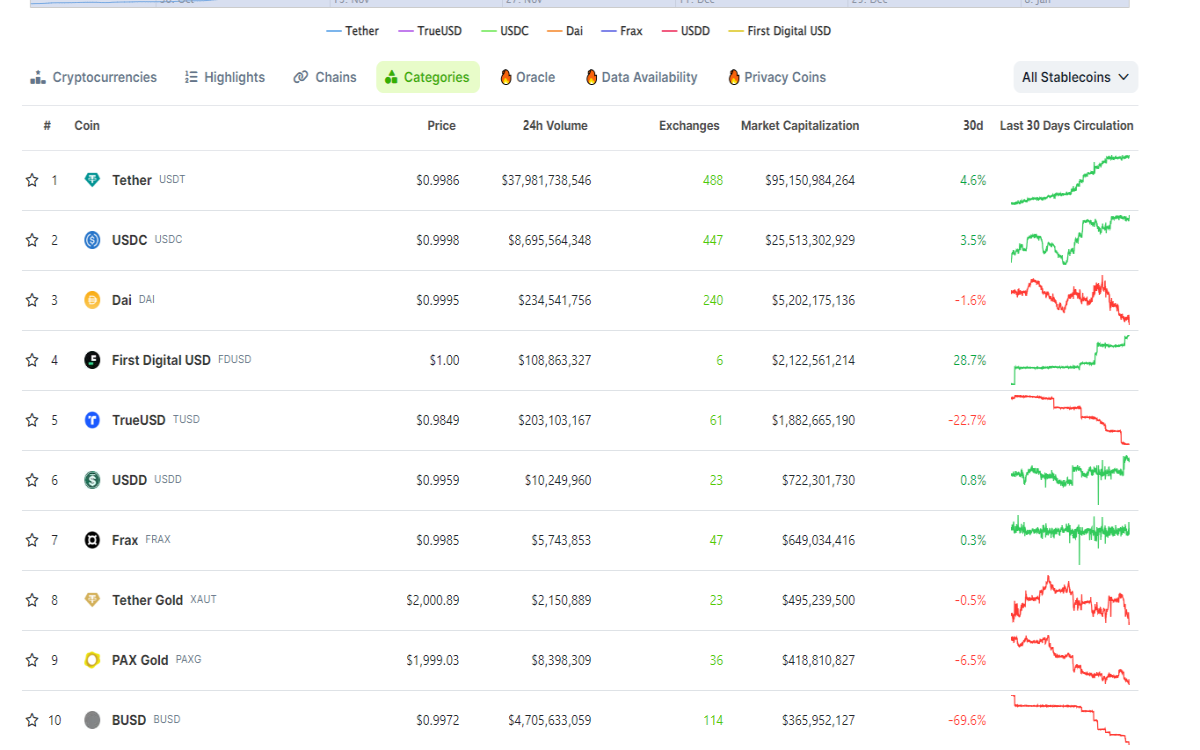This screenshot has width=1200, height=750.
Task: Open Frax via its coin icon
Action: tap(91, 540)
